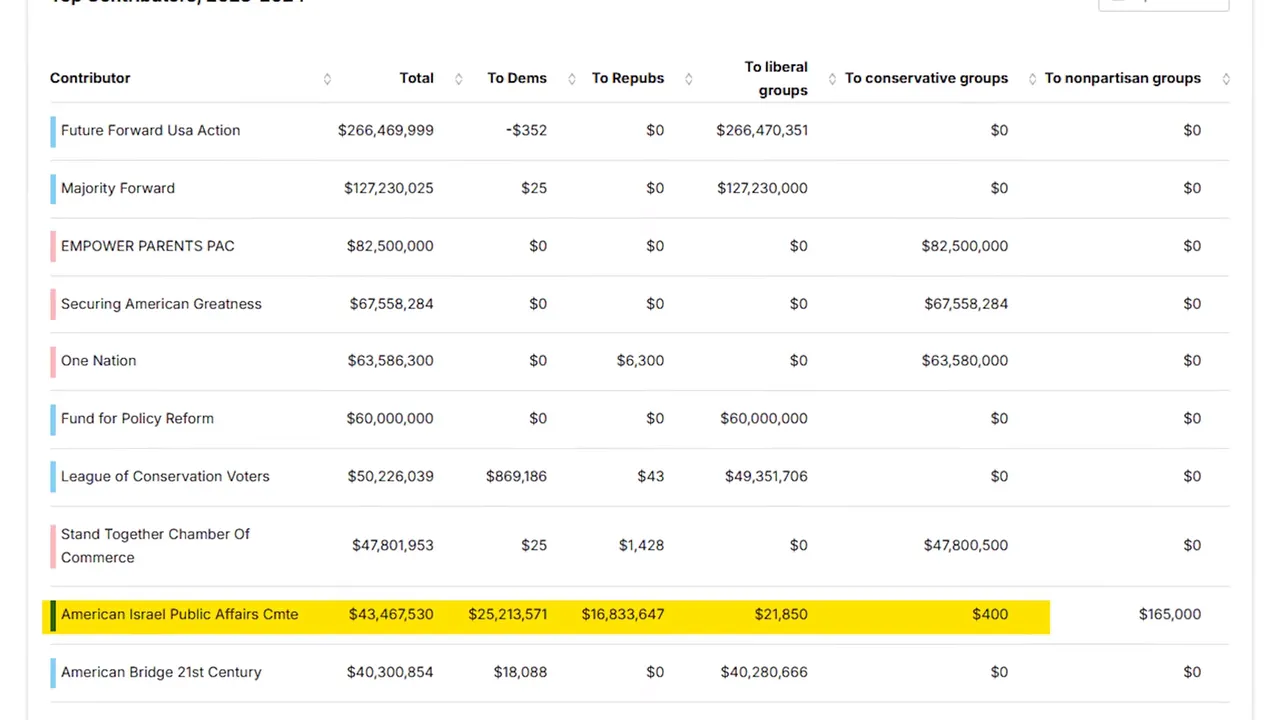Click the $49,351,706 liberal groups value
Screen dimensions: 1280x720
766,476
